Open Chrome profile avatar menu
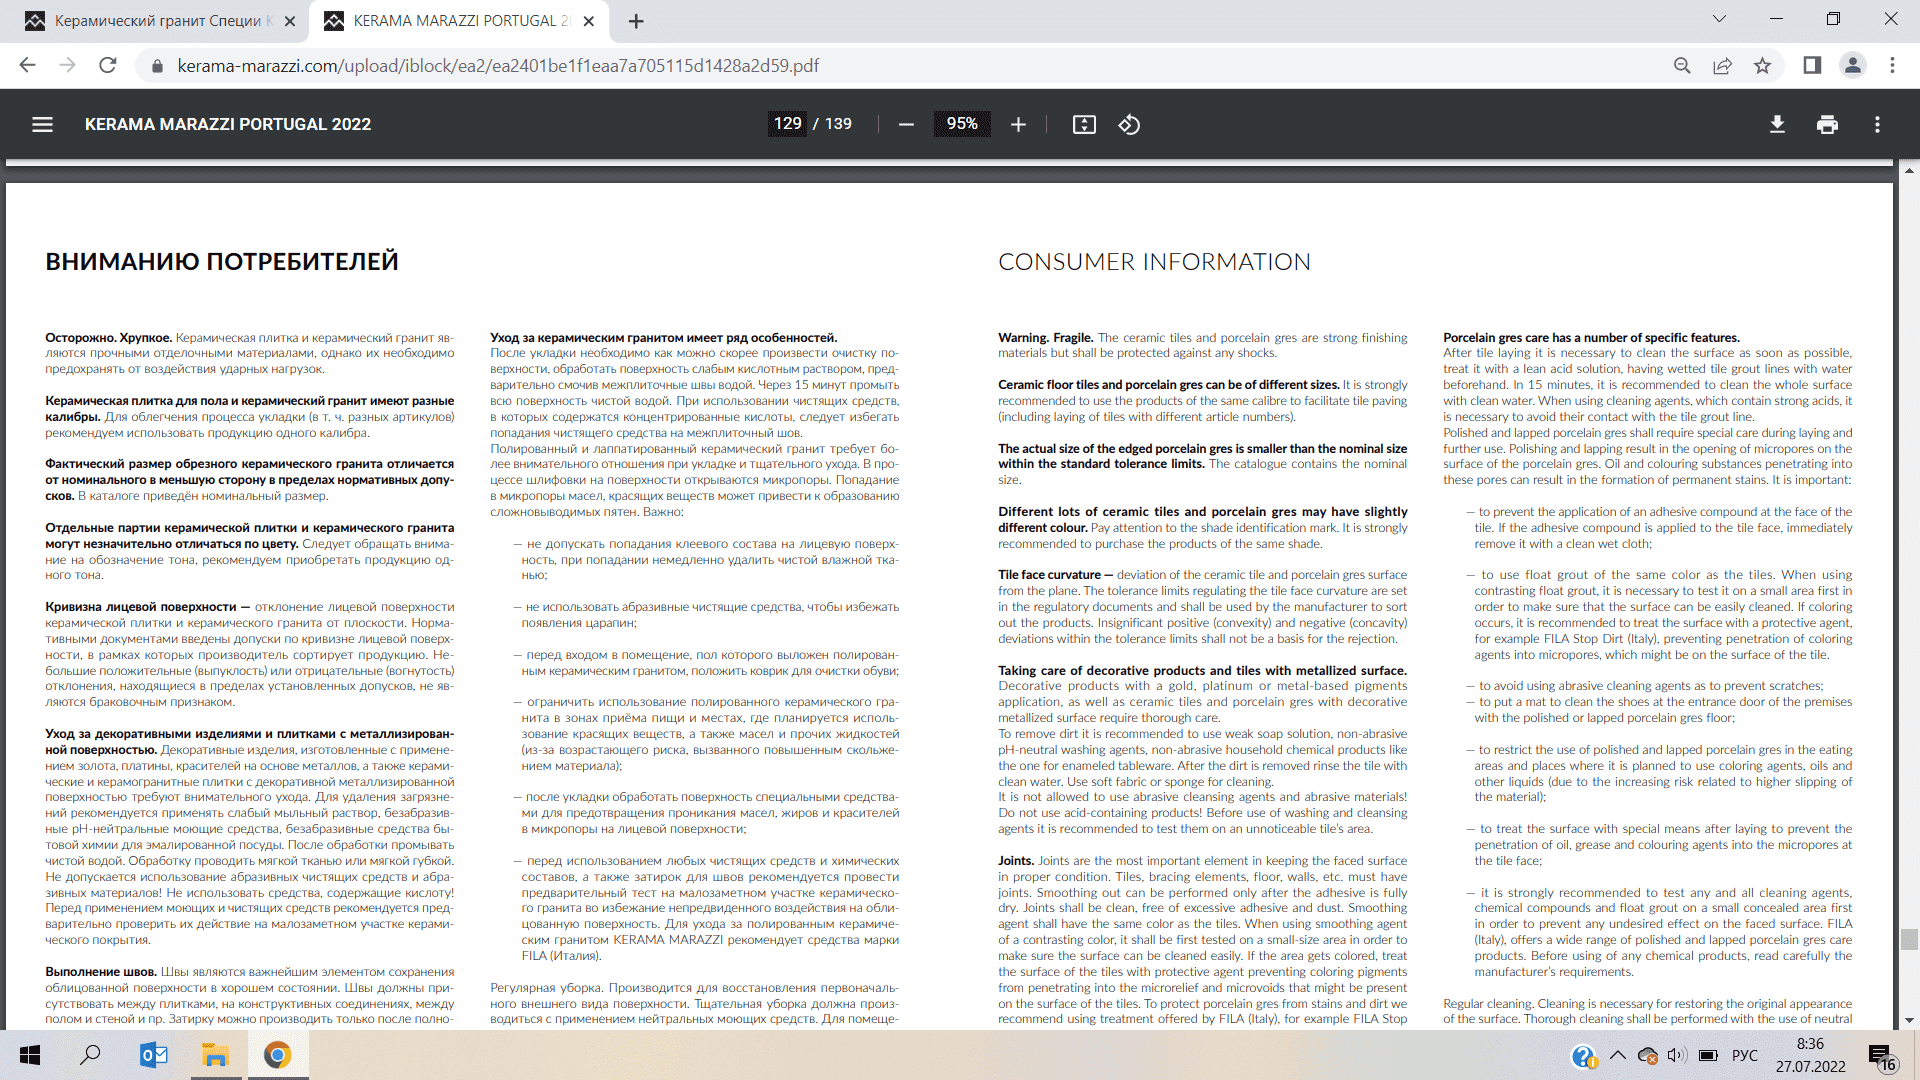The width and height of the screenshot is (1920, 1080). (x=1852, y=65)
